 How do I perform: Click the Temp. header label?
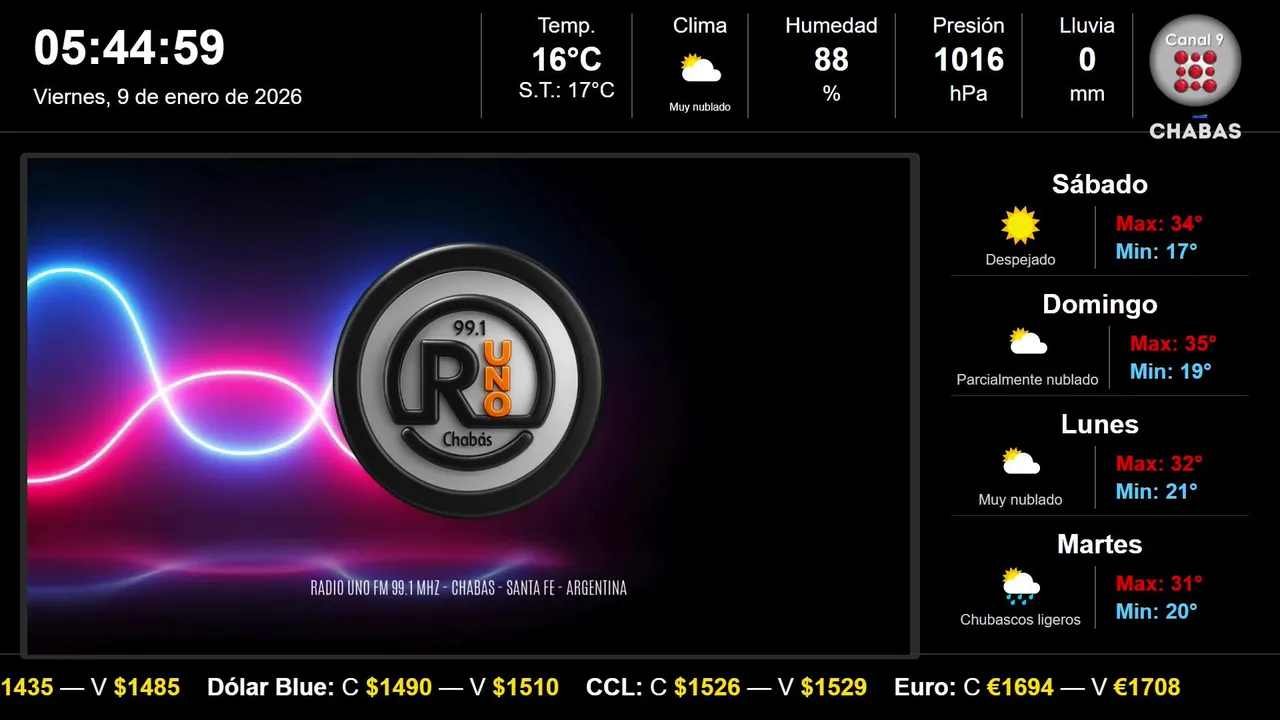click(566, 26)
